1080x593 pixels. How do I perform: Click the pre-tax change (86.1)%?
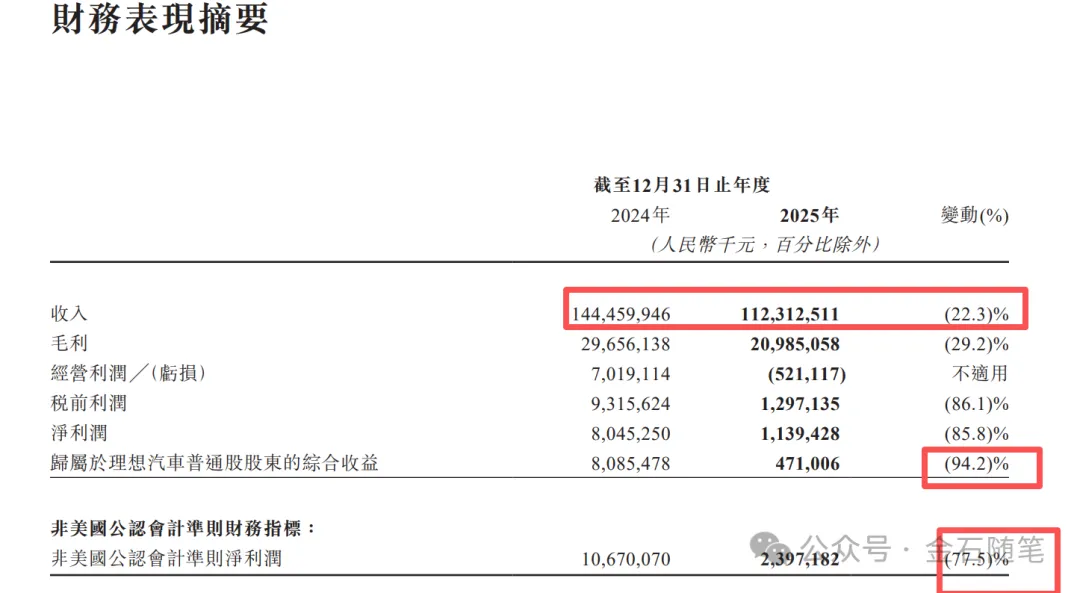[x=976, y=404]
